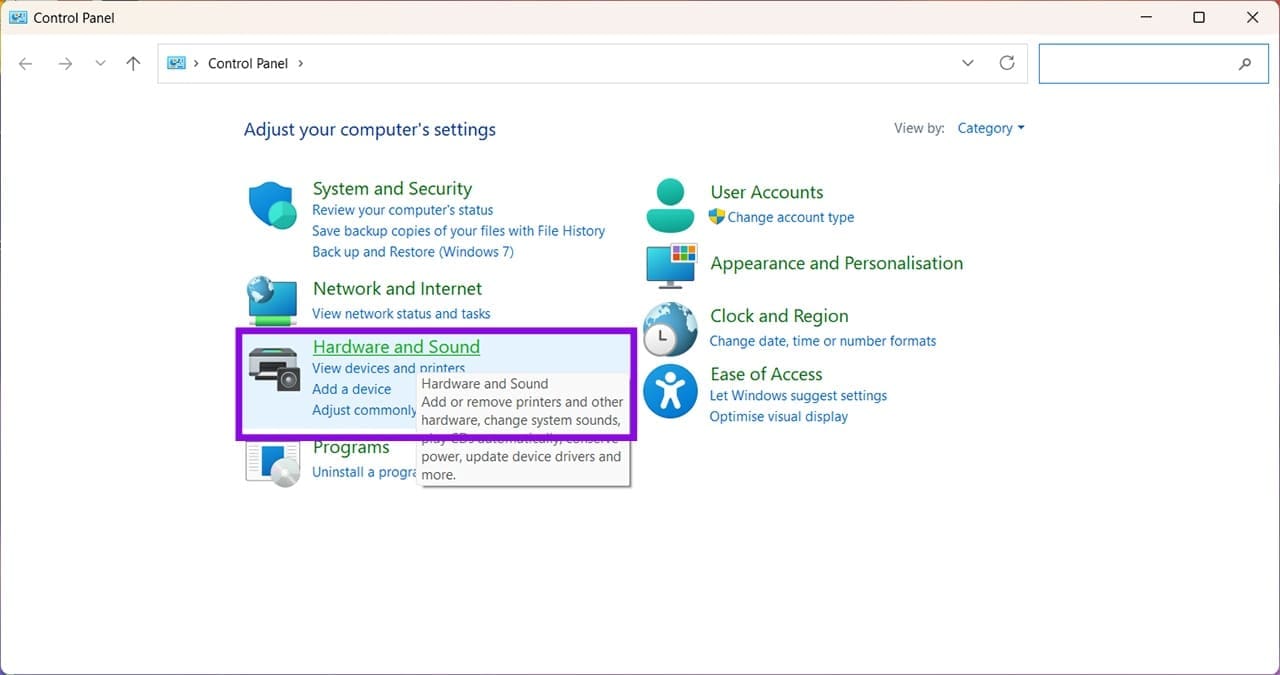This screenshot has height=675, width=1280.
Task: Open the Appearance and Personalisation monitor icon
Action: coord(671,265)
